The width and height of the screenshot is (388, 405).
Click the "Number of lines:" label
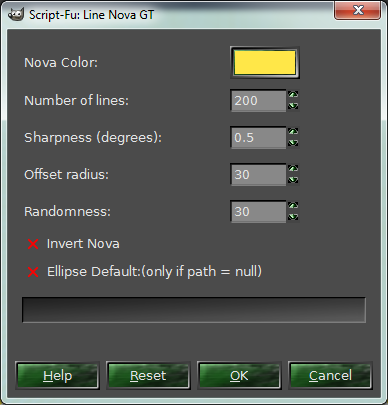coord(76,100)
